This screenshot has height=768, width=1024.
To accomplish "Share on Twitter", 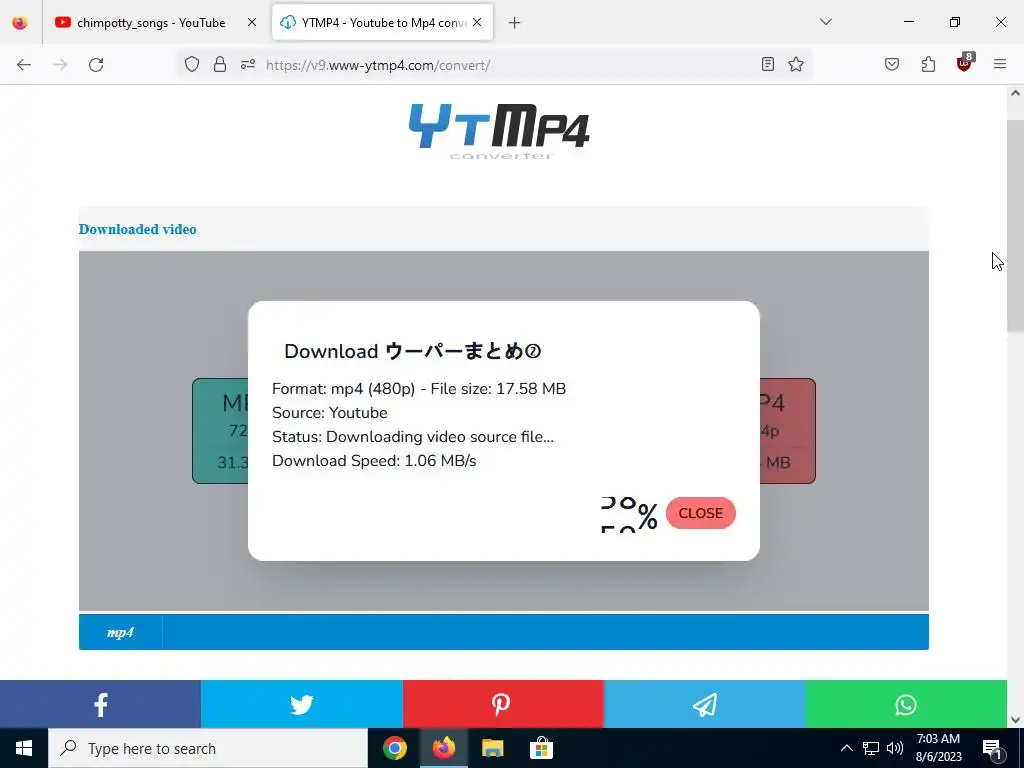I will point(302,704).
